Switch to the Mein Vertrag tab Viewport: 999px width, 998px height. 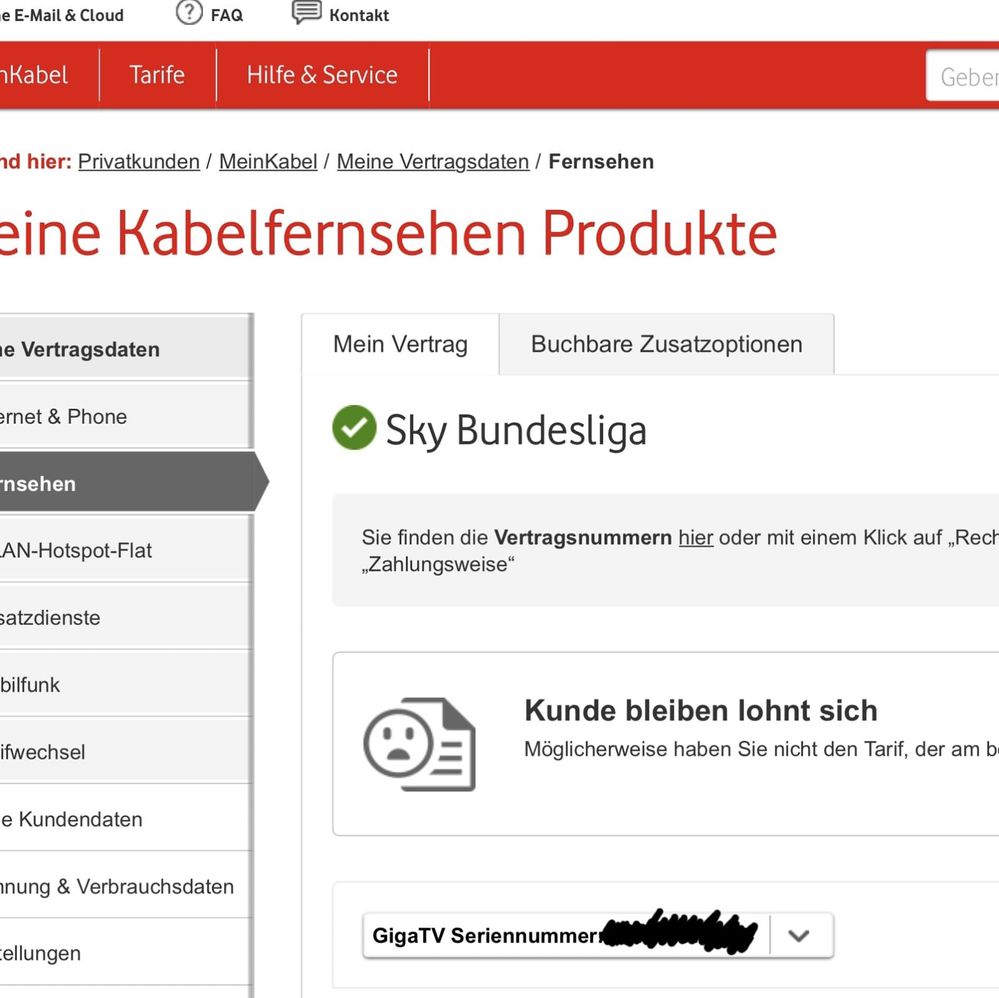point(400,344)
